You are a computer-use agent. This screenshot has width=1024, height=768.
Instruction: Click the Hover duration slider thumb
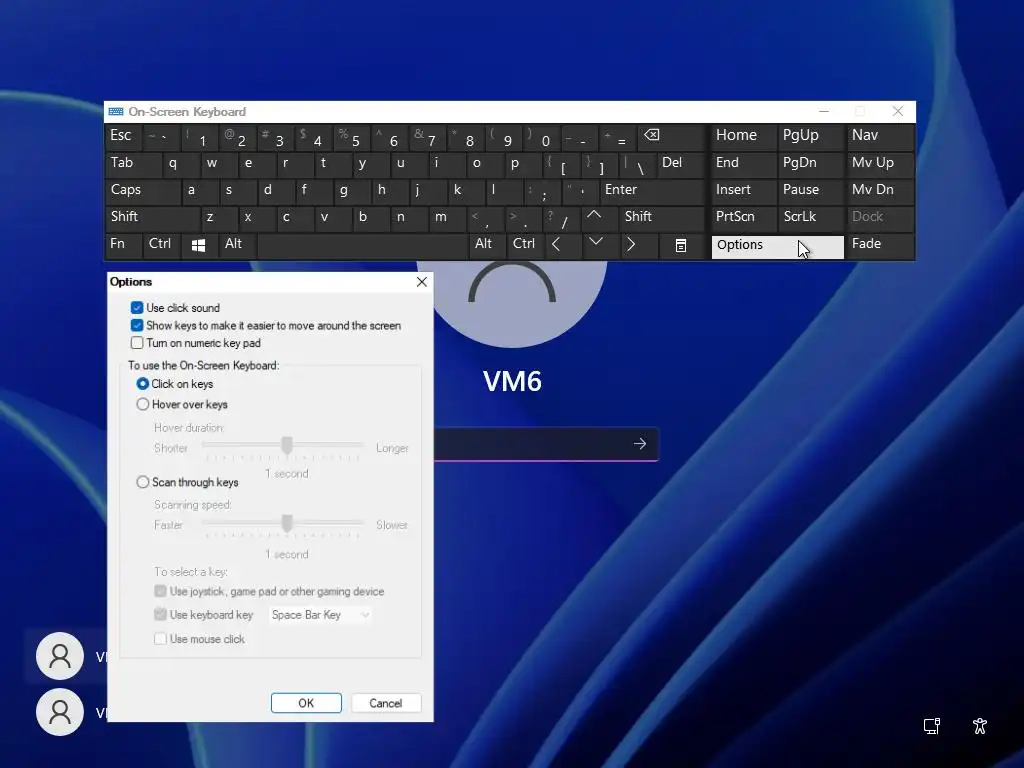click(287, 445)
